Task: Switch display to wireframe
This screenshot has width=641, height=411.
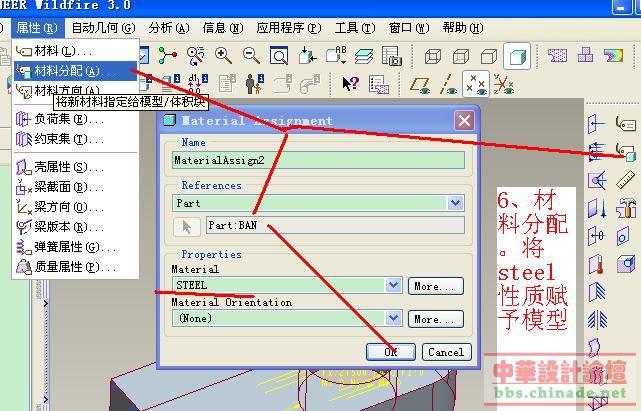Action: (x=433, y=56)
